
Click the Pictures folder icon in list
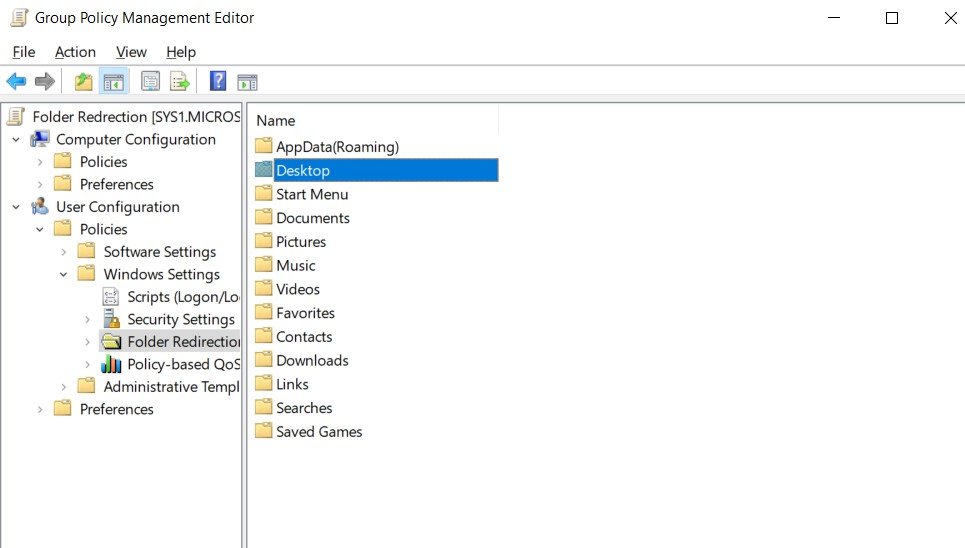pyautogui.click(x=263, y=241)
